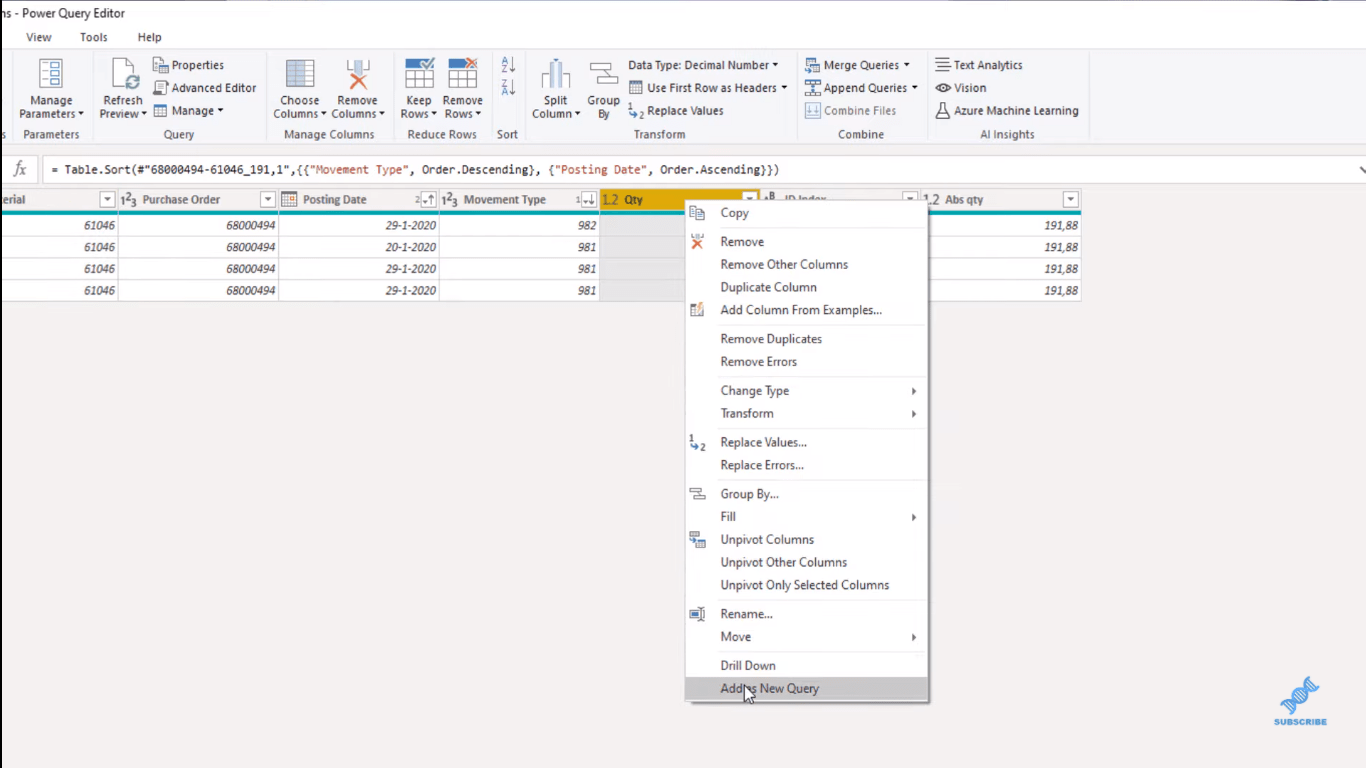Viewport: 1366px width, 768px height.
Task: Select Remove Errors menu entry
Action: pyautogui.click(x=807, y=363)
